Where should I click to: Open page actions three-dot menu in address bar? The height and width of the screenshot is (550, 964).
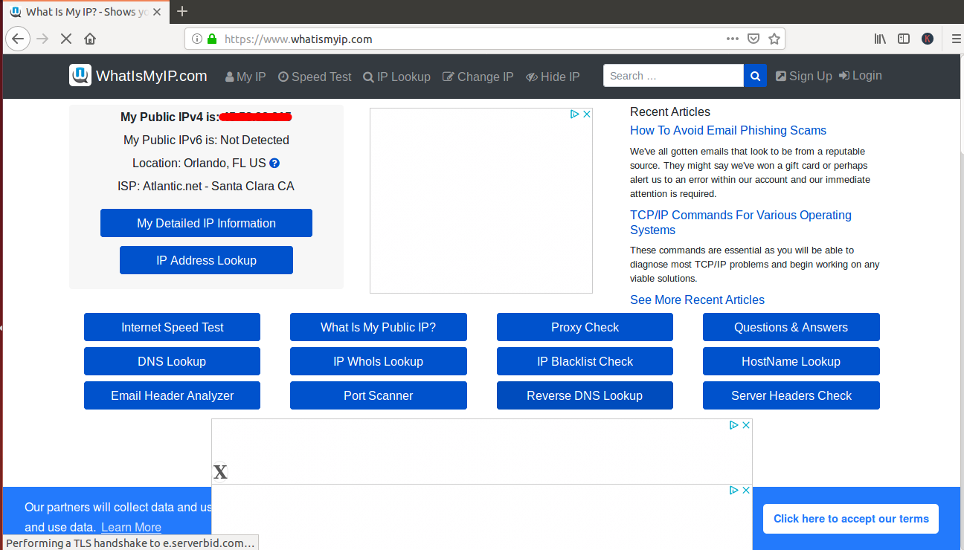point(732,39)
